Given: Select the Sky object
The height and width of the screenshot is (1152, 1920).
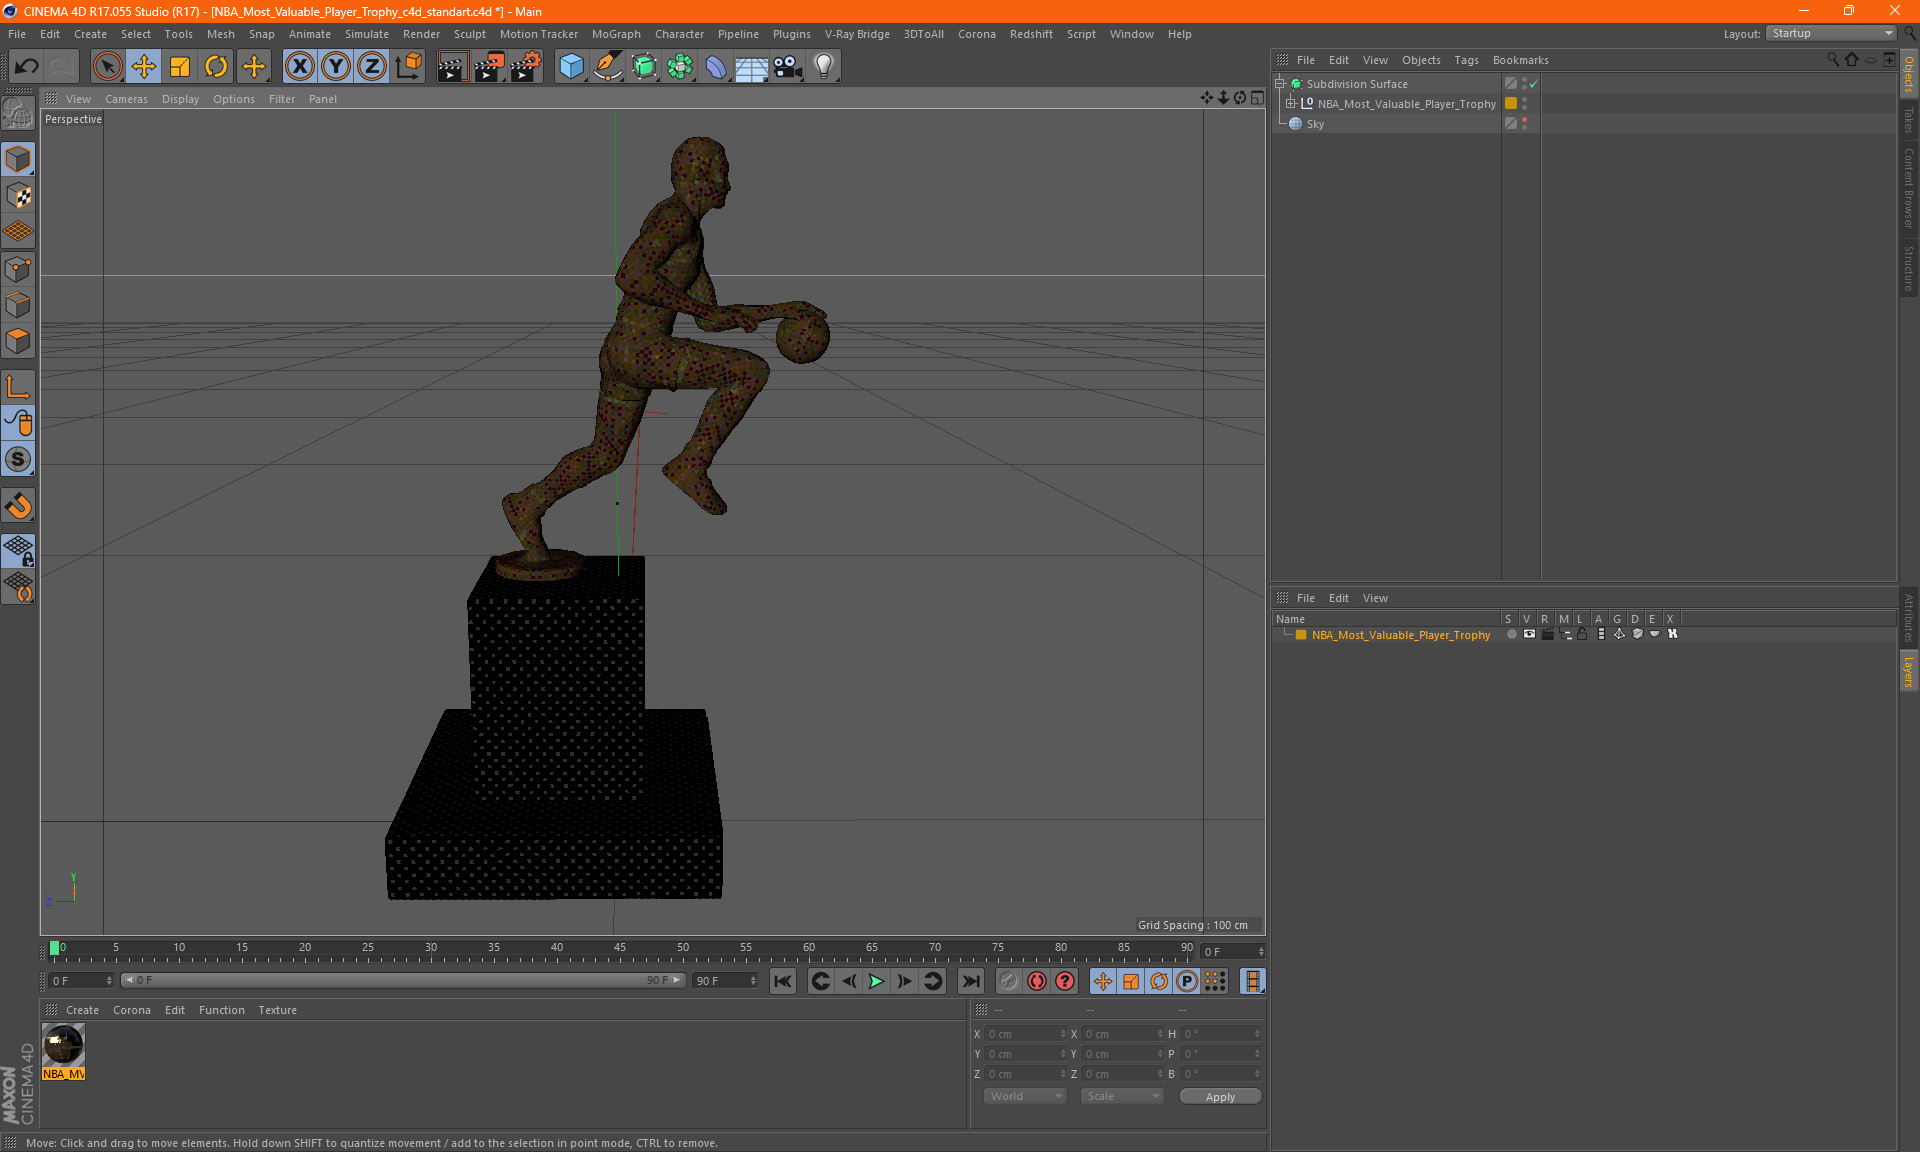Looking at the screenshot, I should click(1315, 124).
